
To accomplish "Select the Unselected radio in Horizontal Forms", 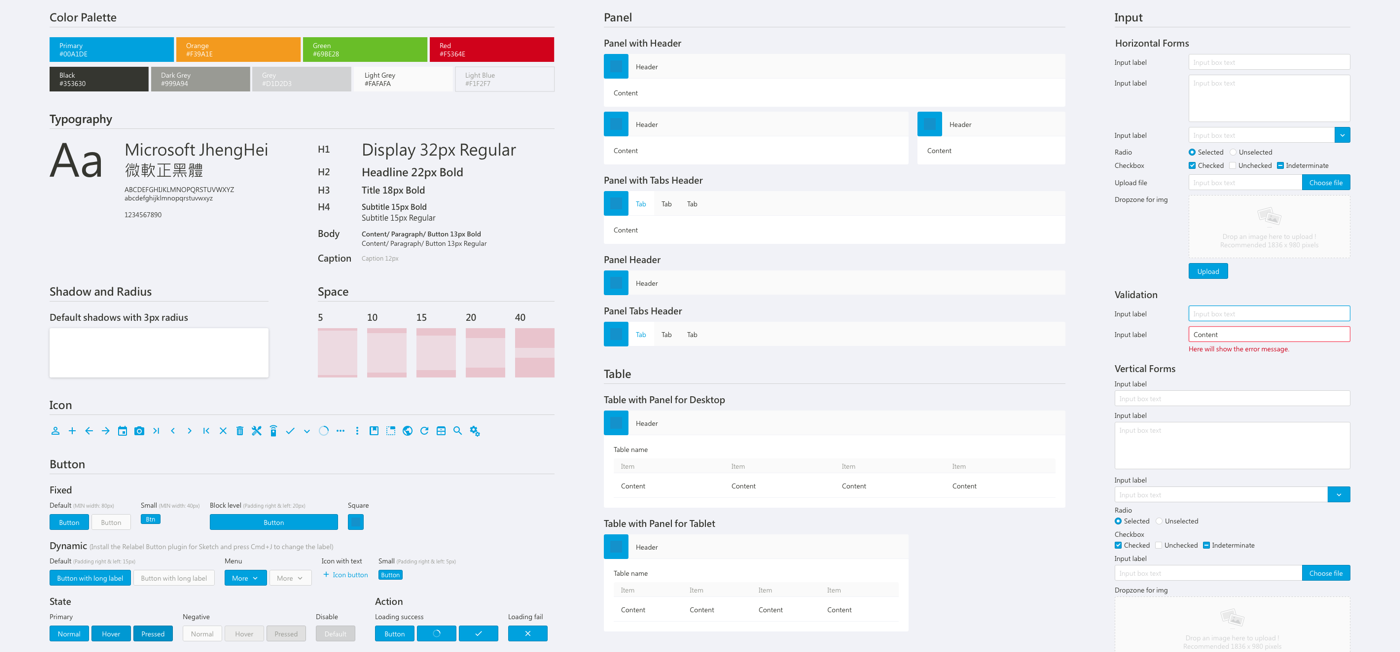I will [x=1233, y=152].
